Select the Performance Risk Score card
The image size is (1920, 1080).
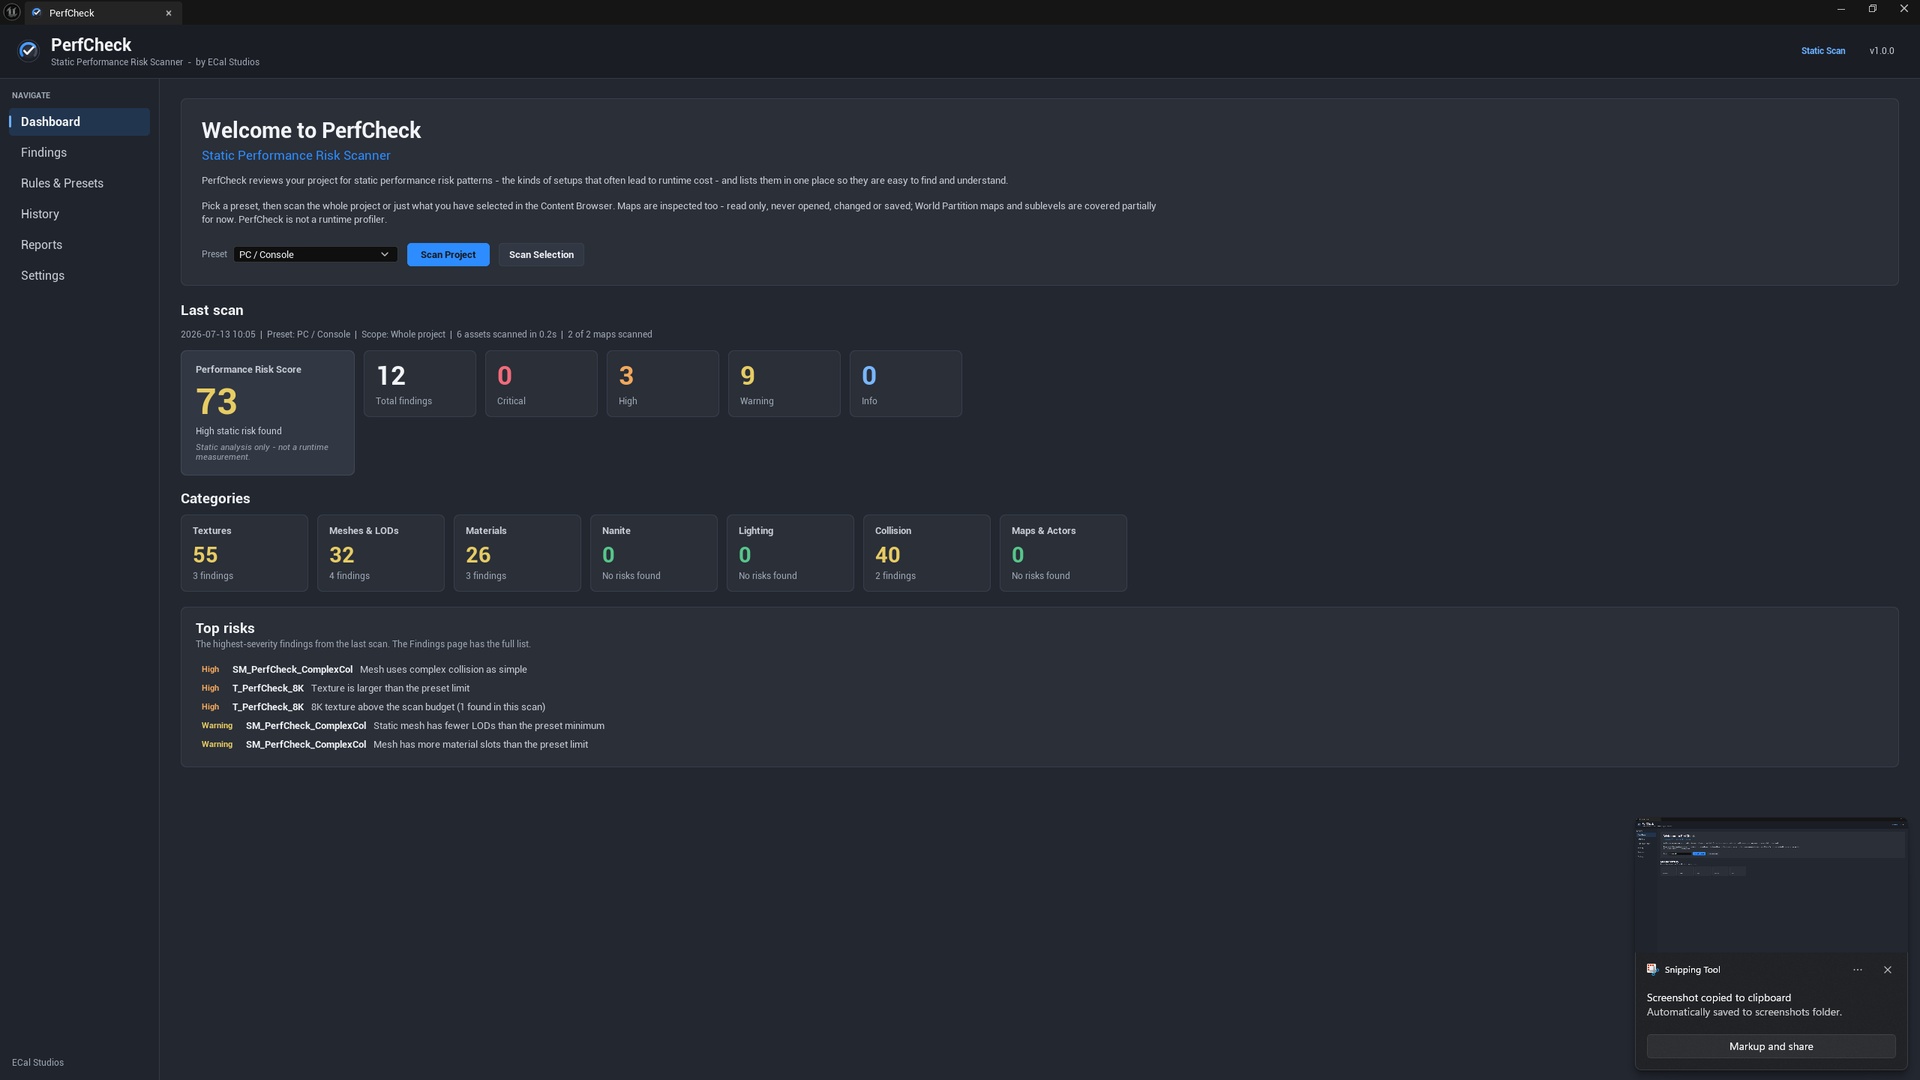pos(267,413)
